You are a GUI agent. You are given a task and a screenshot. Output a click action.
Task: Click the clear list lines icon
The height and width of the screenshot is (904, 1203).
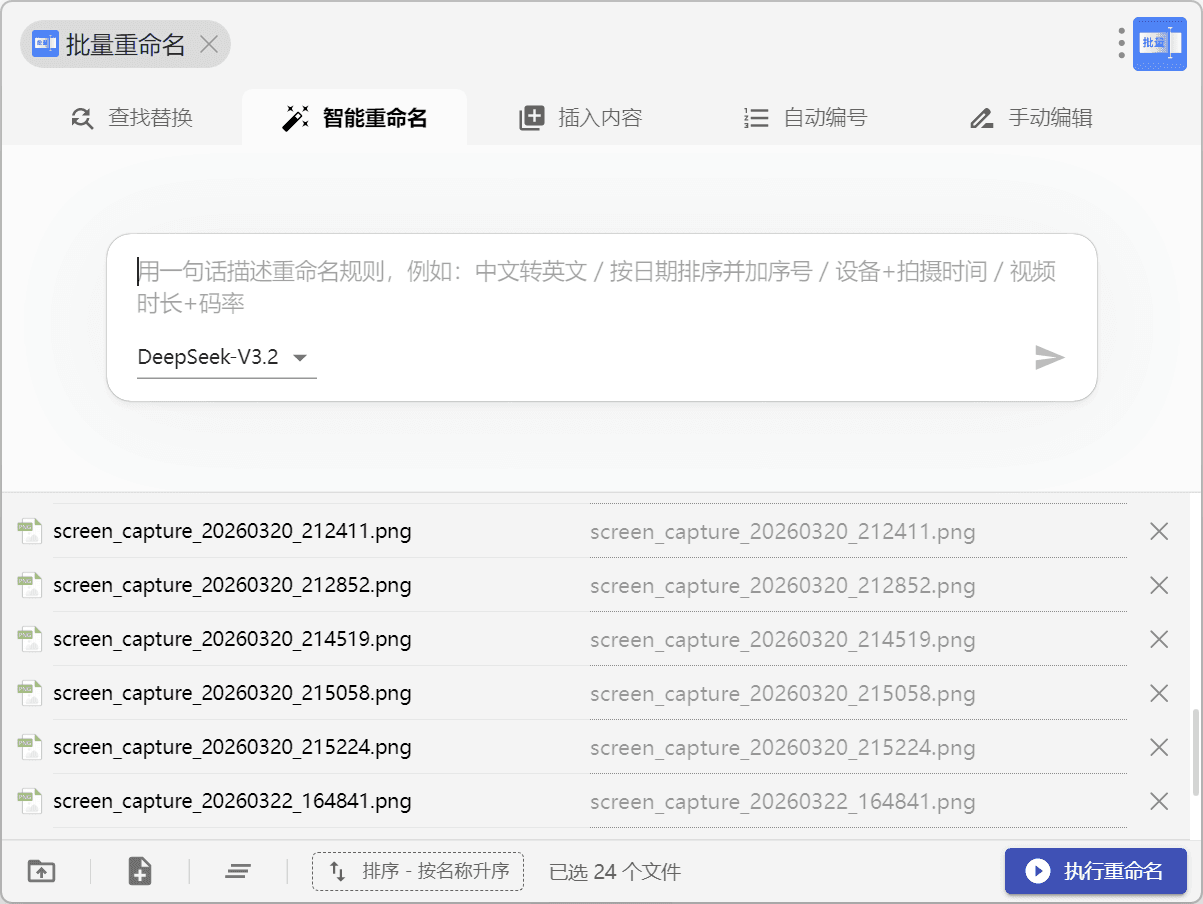coord(237,871)
